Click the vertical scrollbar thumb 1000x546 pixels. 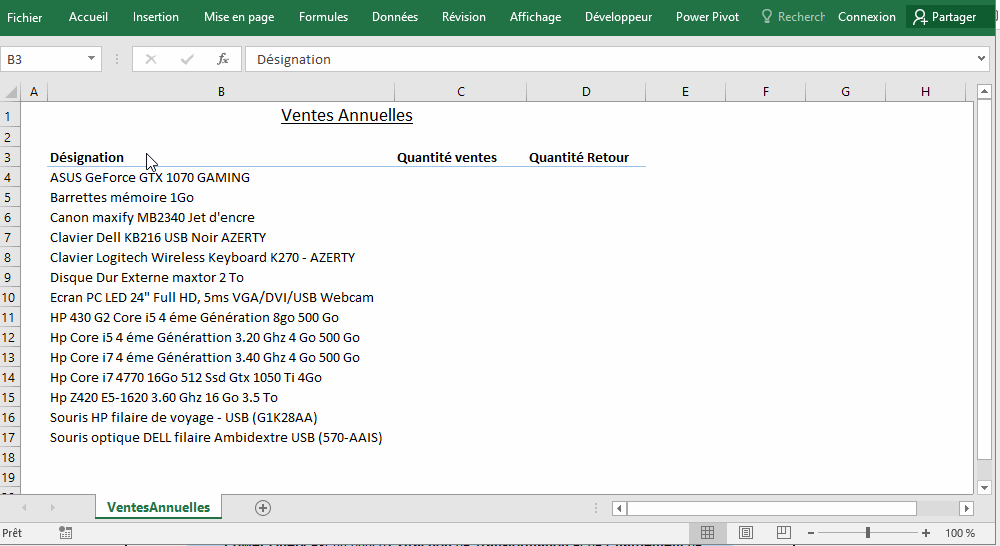[984, 279]
